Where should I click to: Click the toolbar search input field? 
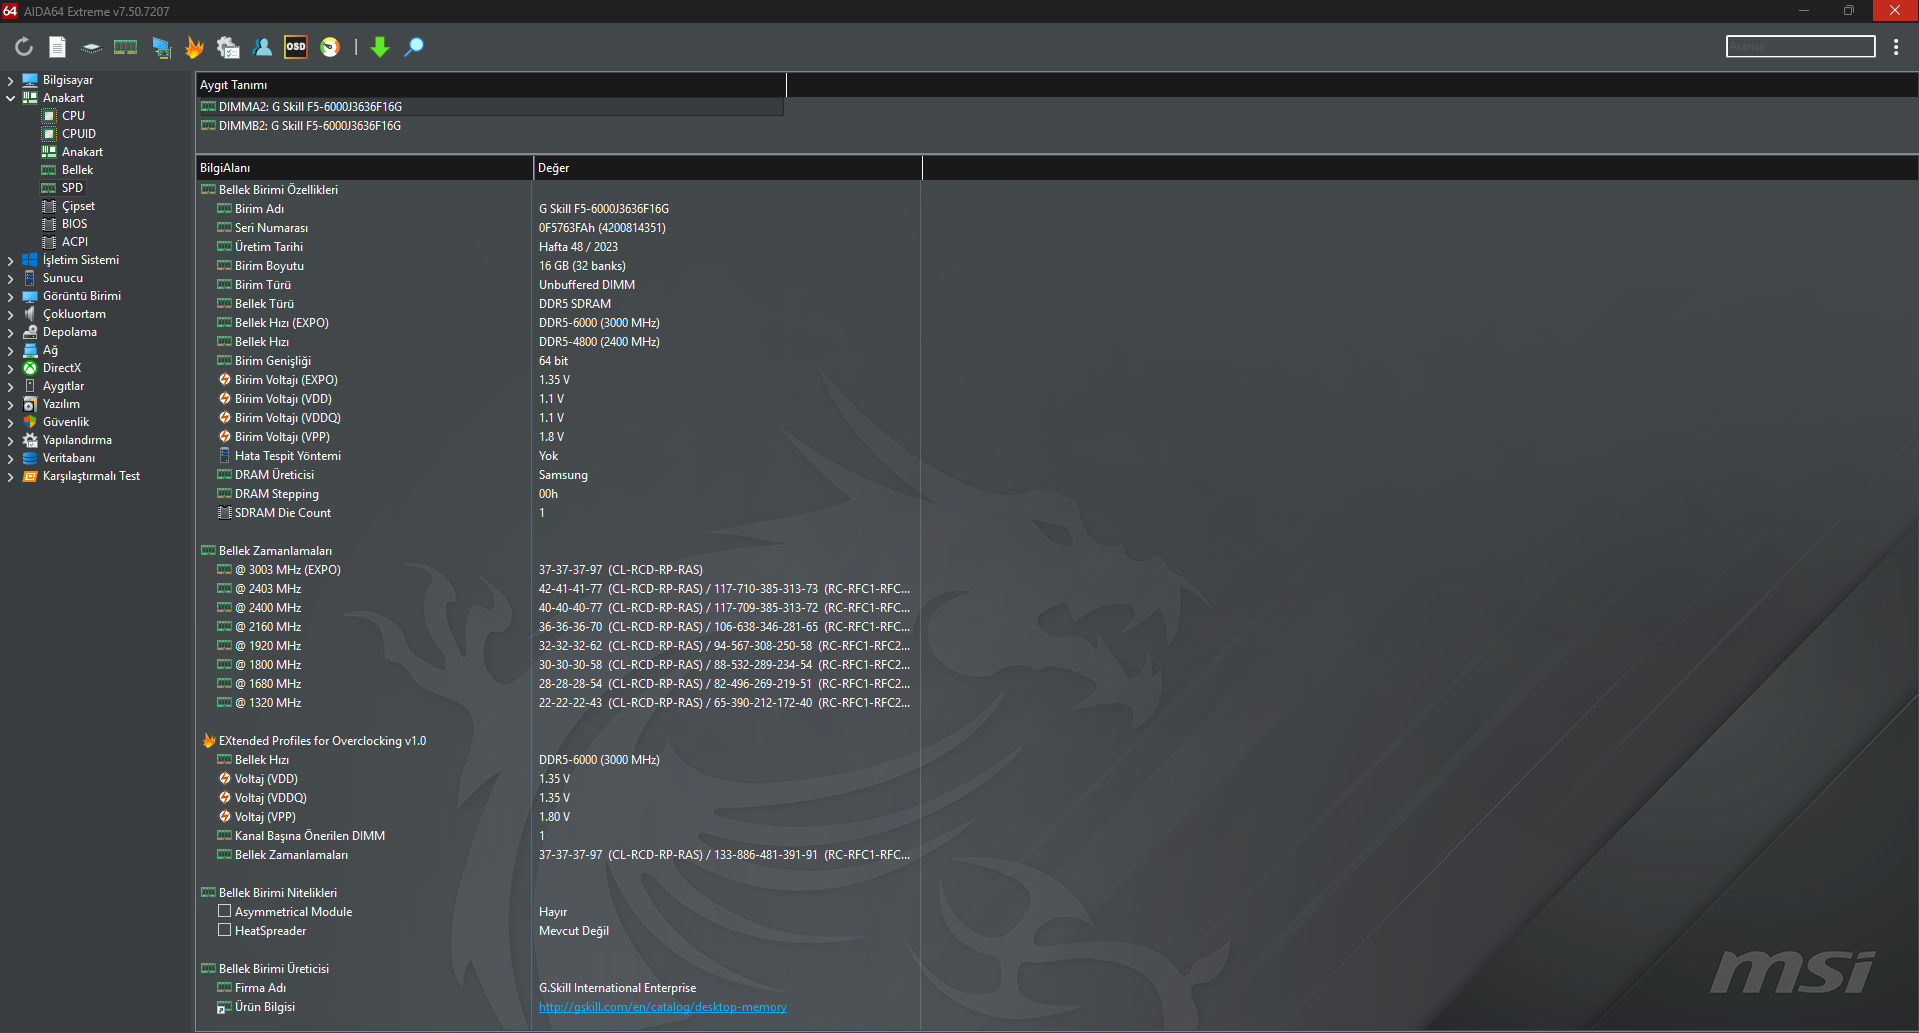pos(1800,47)
